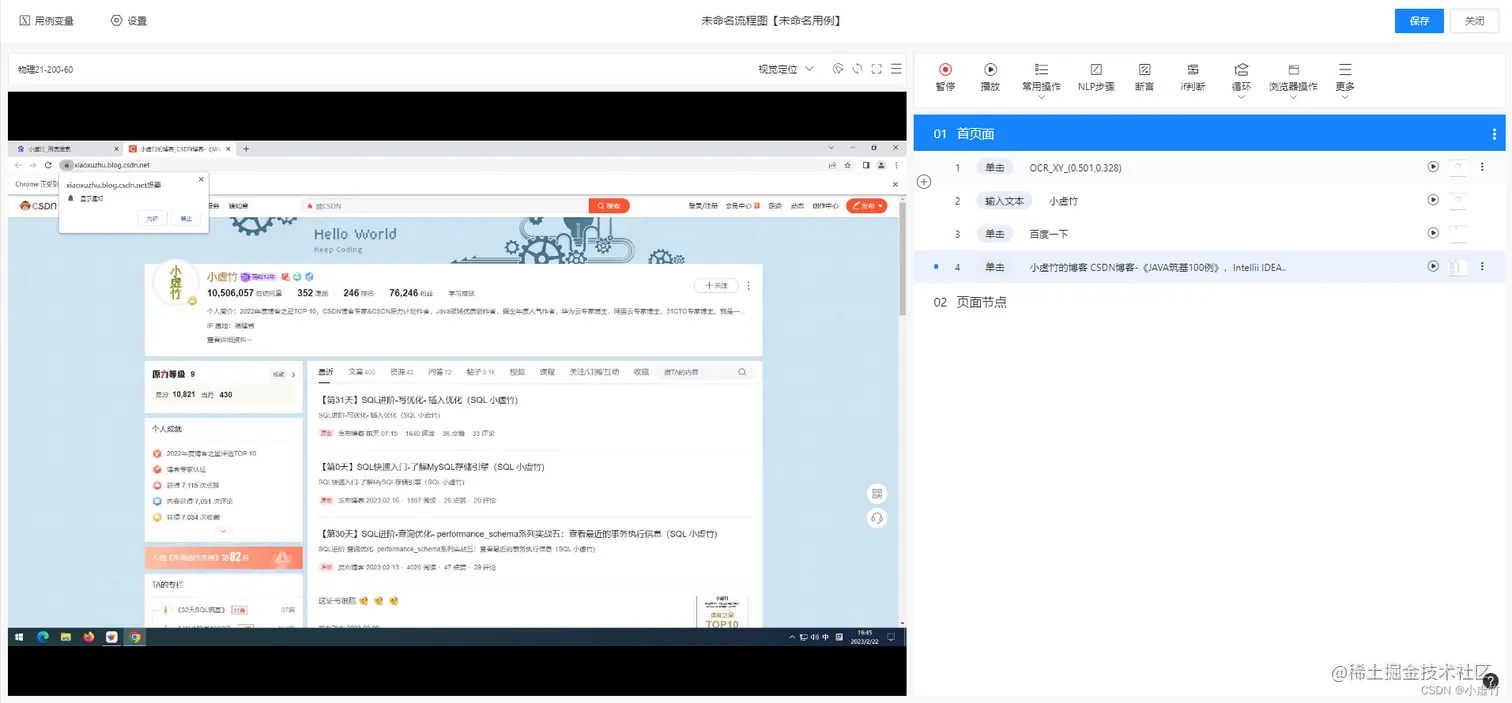Open a new Chrome tab with plus
This screenshot has width=1512, height=703.
246,149
